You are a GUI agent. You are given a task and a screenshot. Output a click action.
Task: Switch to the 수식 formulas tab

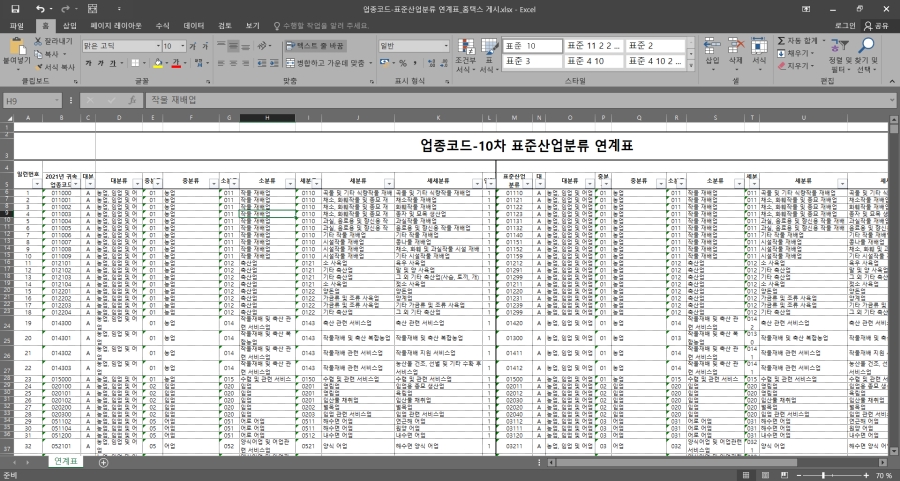(162, 26)
